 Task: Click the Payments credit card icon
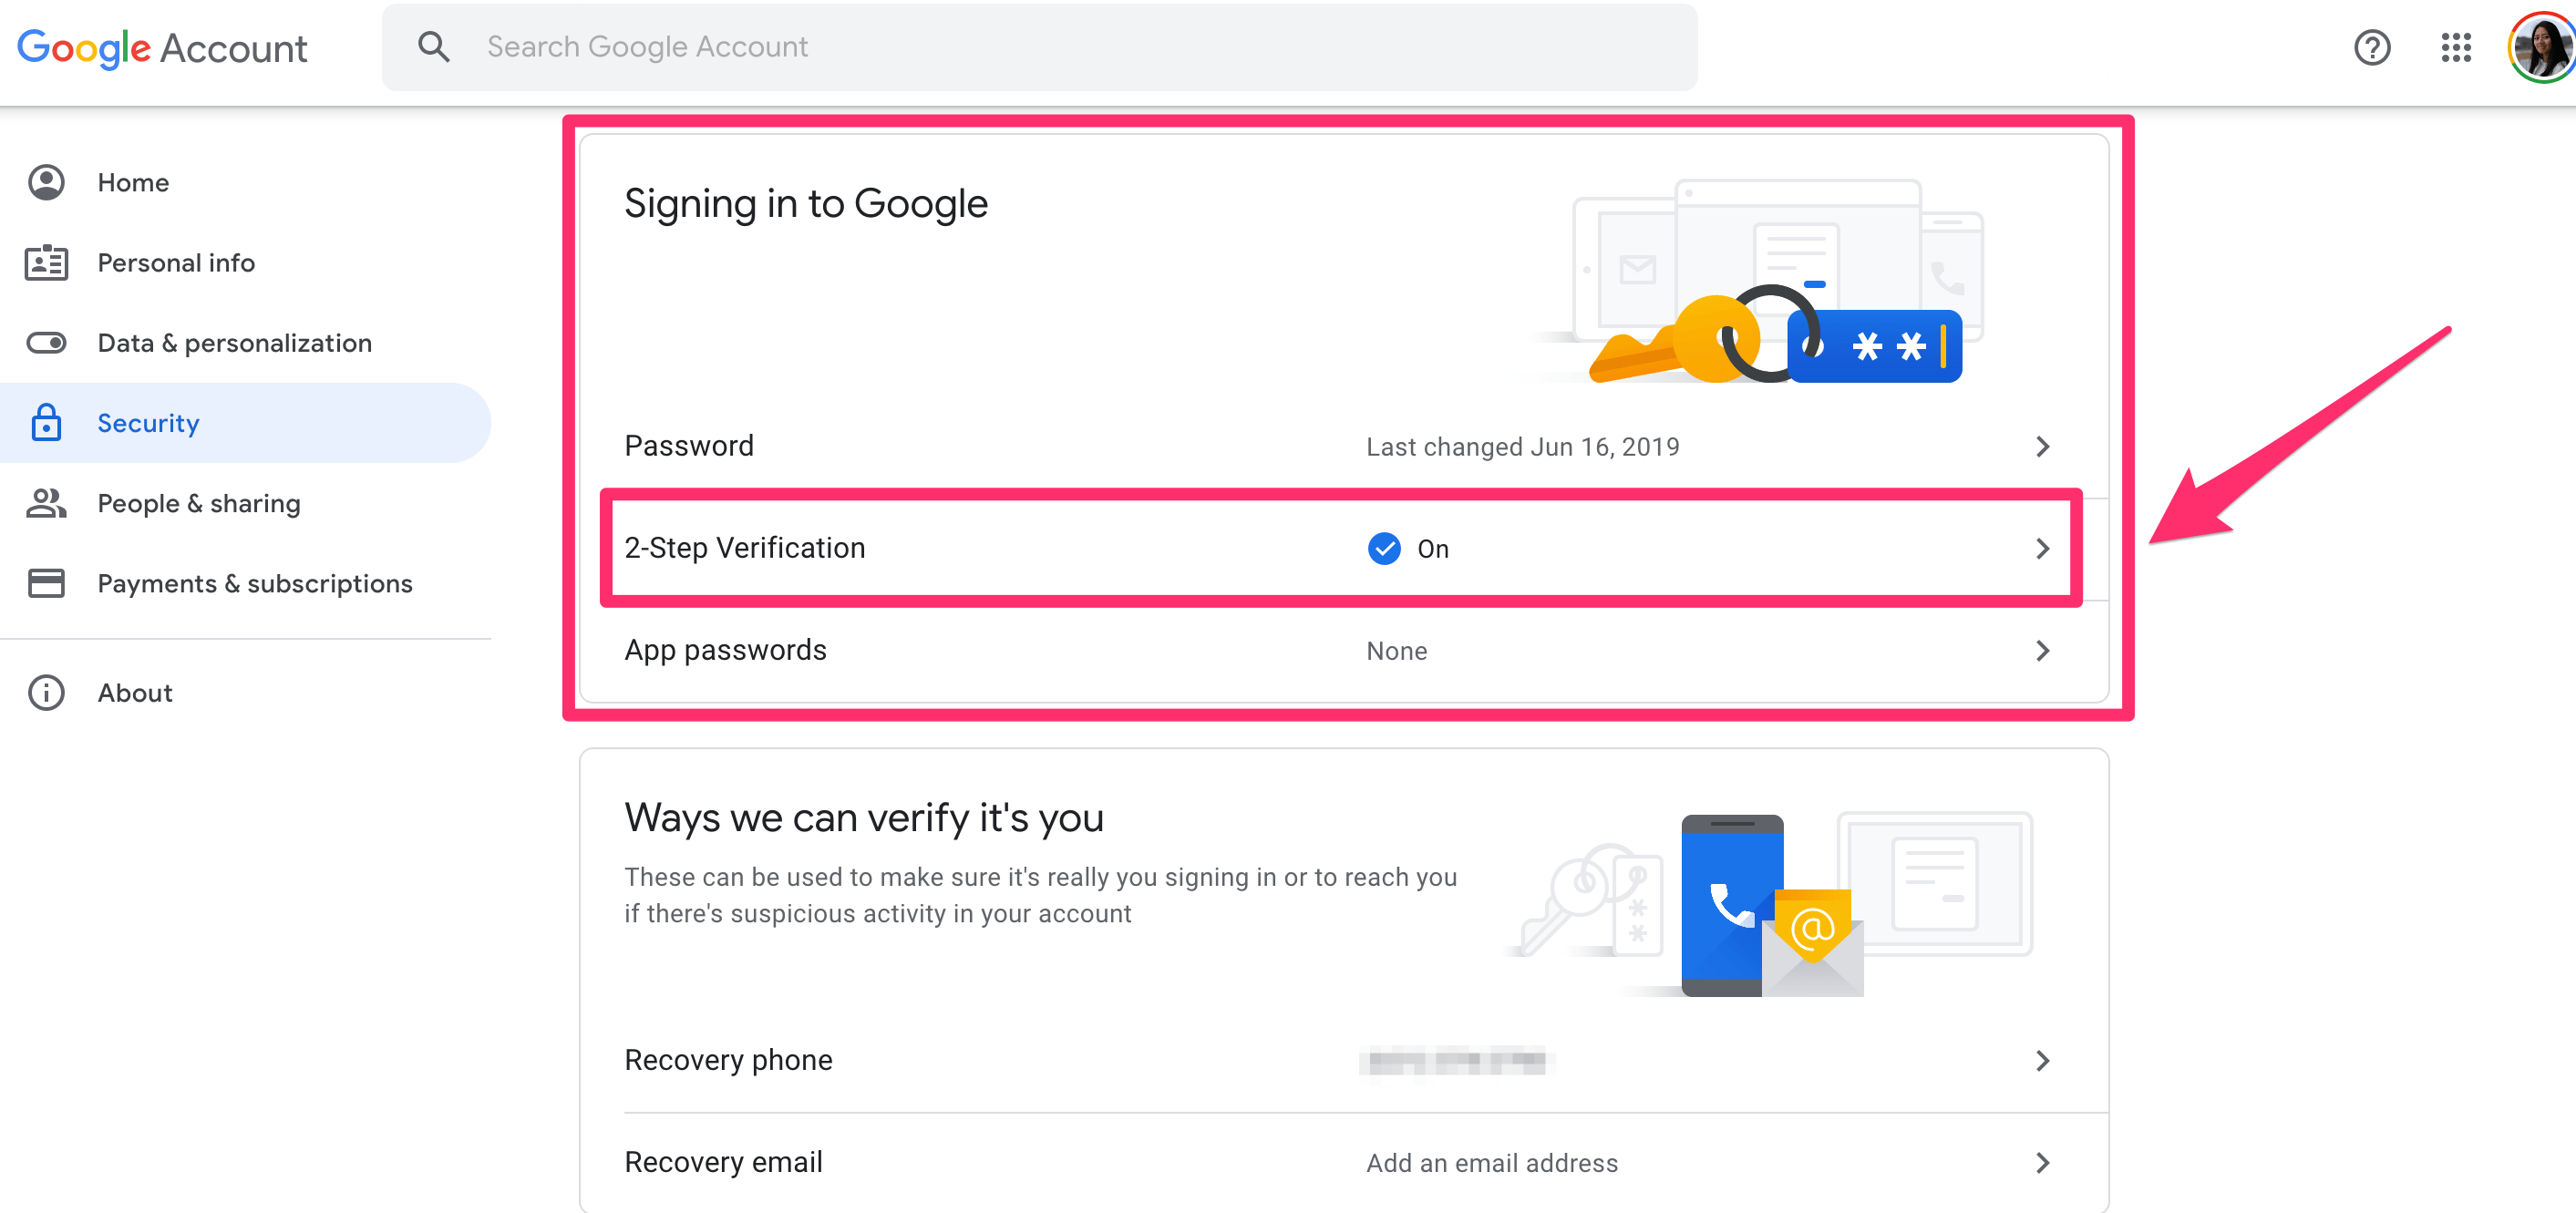point(46,583)
